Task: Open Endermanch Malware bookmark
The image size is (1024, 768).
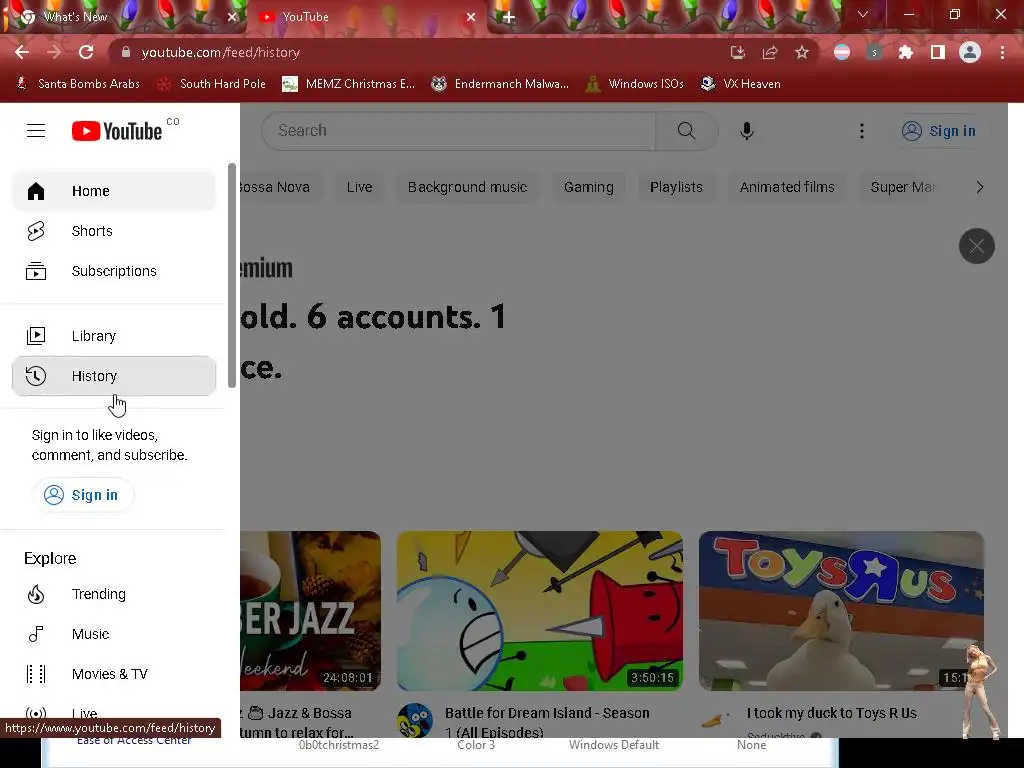Action: coord(500,84)
